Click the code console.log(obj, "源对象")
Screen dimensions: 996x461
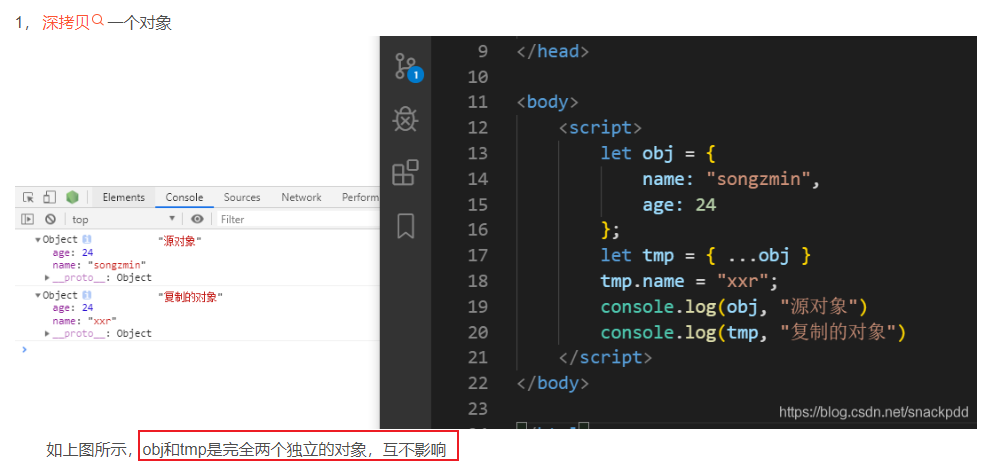point(734,306)
